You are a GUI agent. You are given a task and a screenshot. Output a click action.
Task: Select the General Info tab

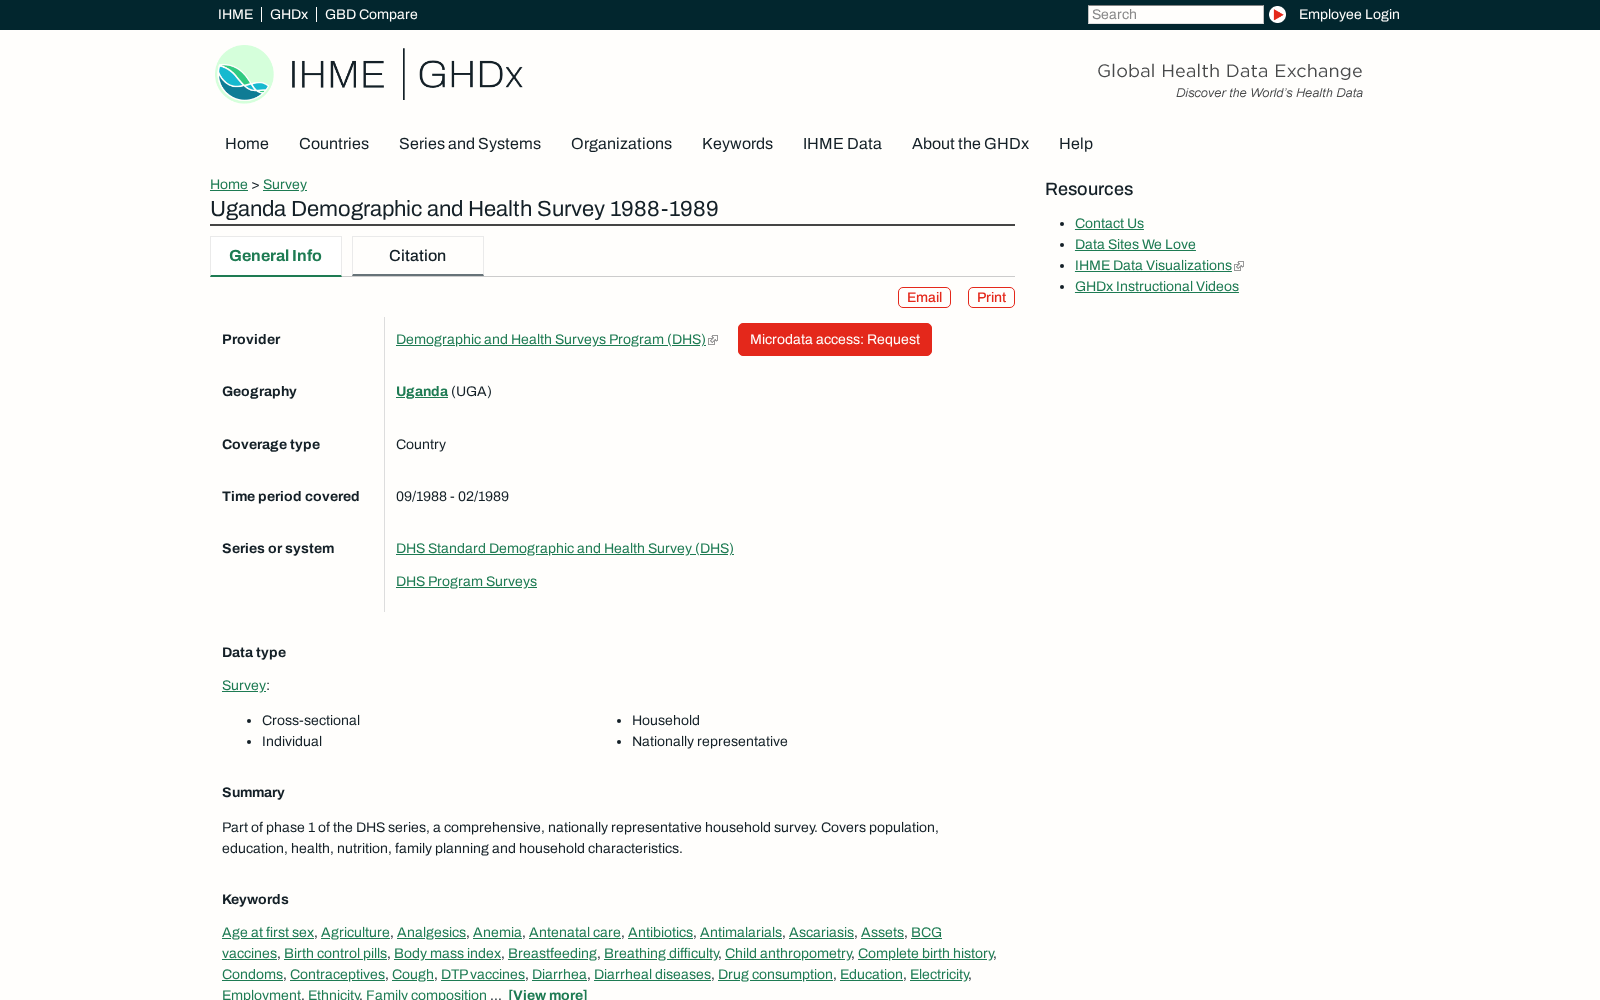point(276,256)
